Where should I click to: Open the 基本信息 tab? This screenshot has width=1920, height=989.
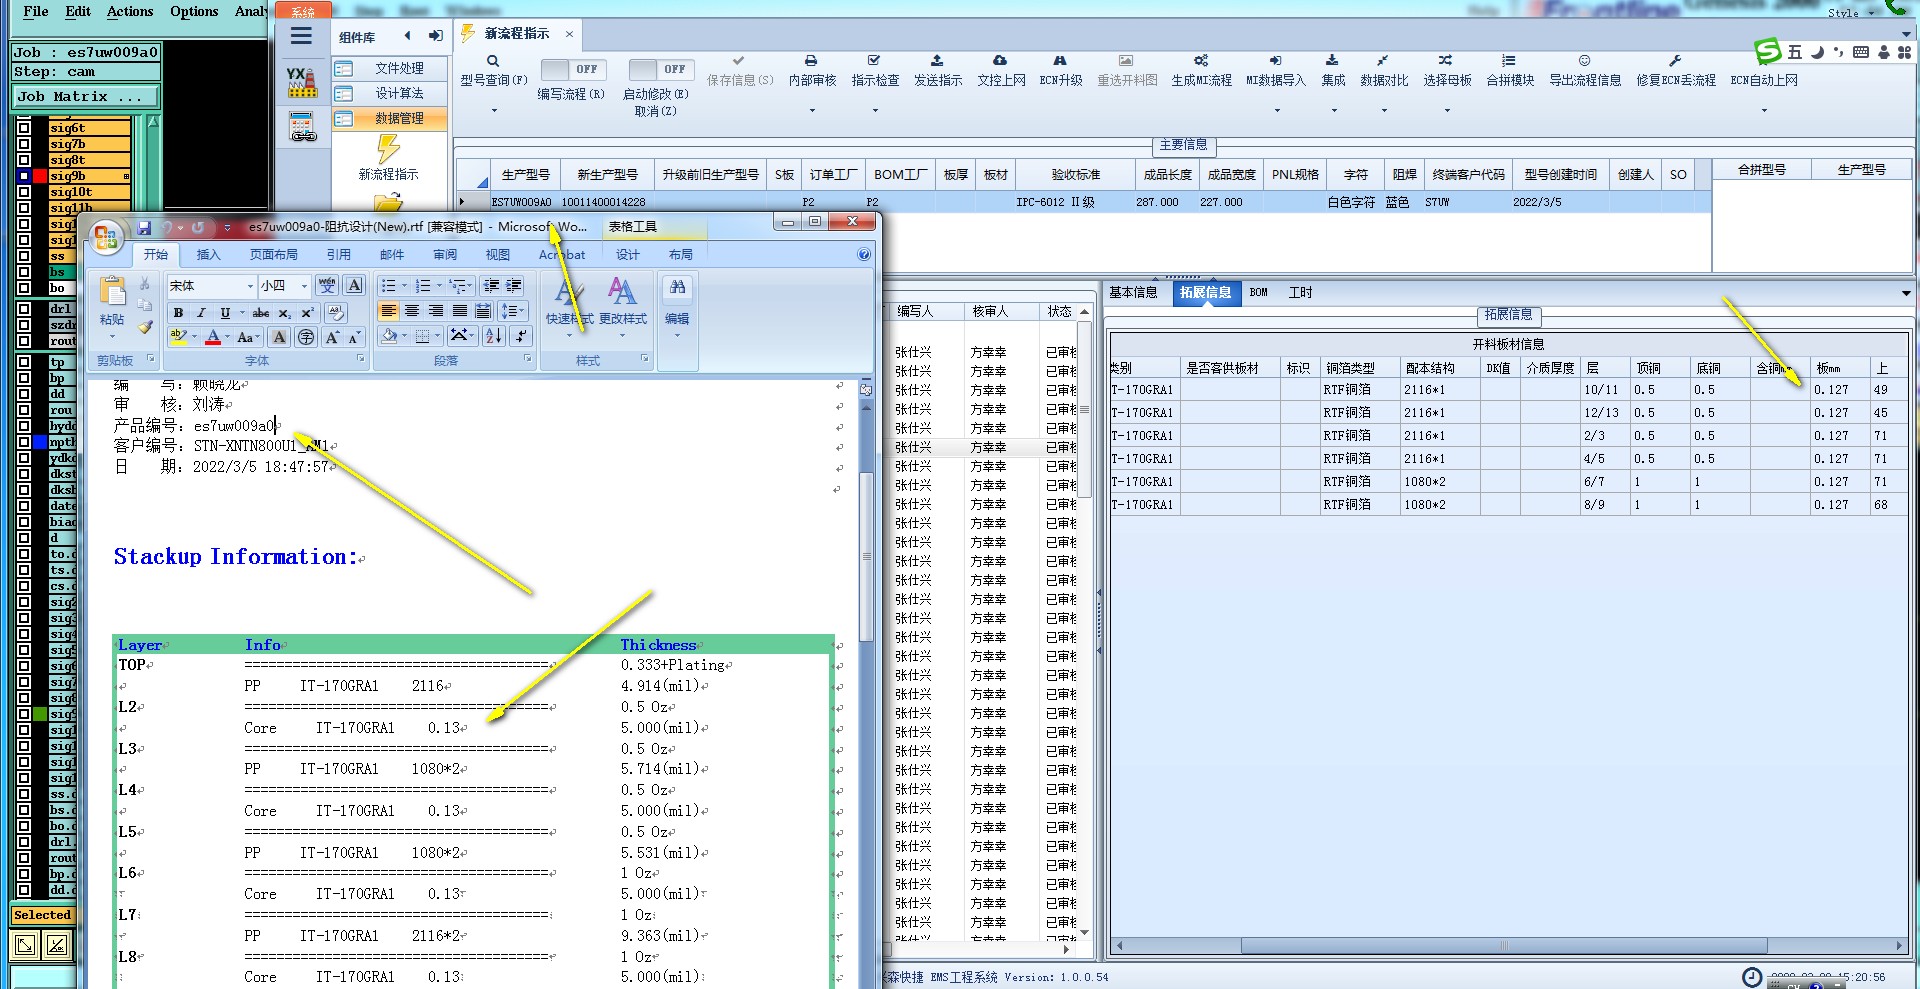click(1134, 293)
